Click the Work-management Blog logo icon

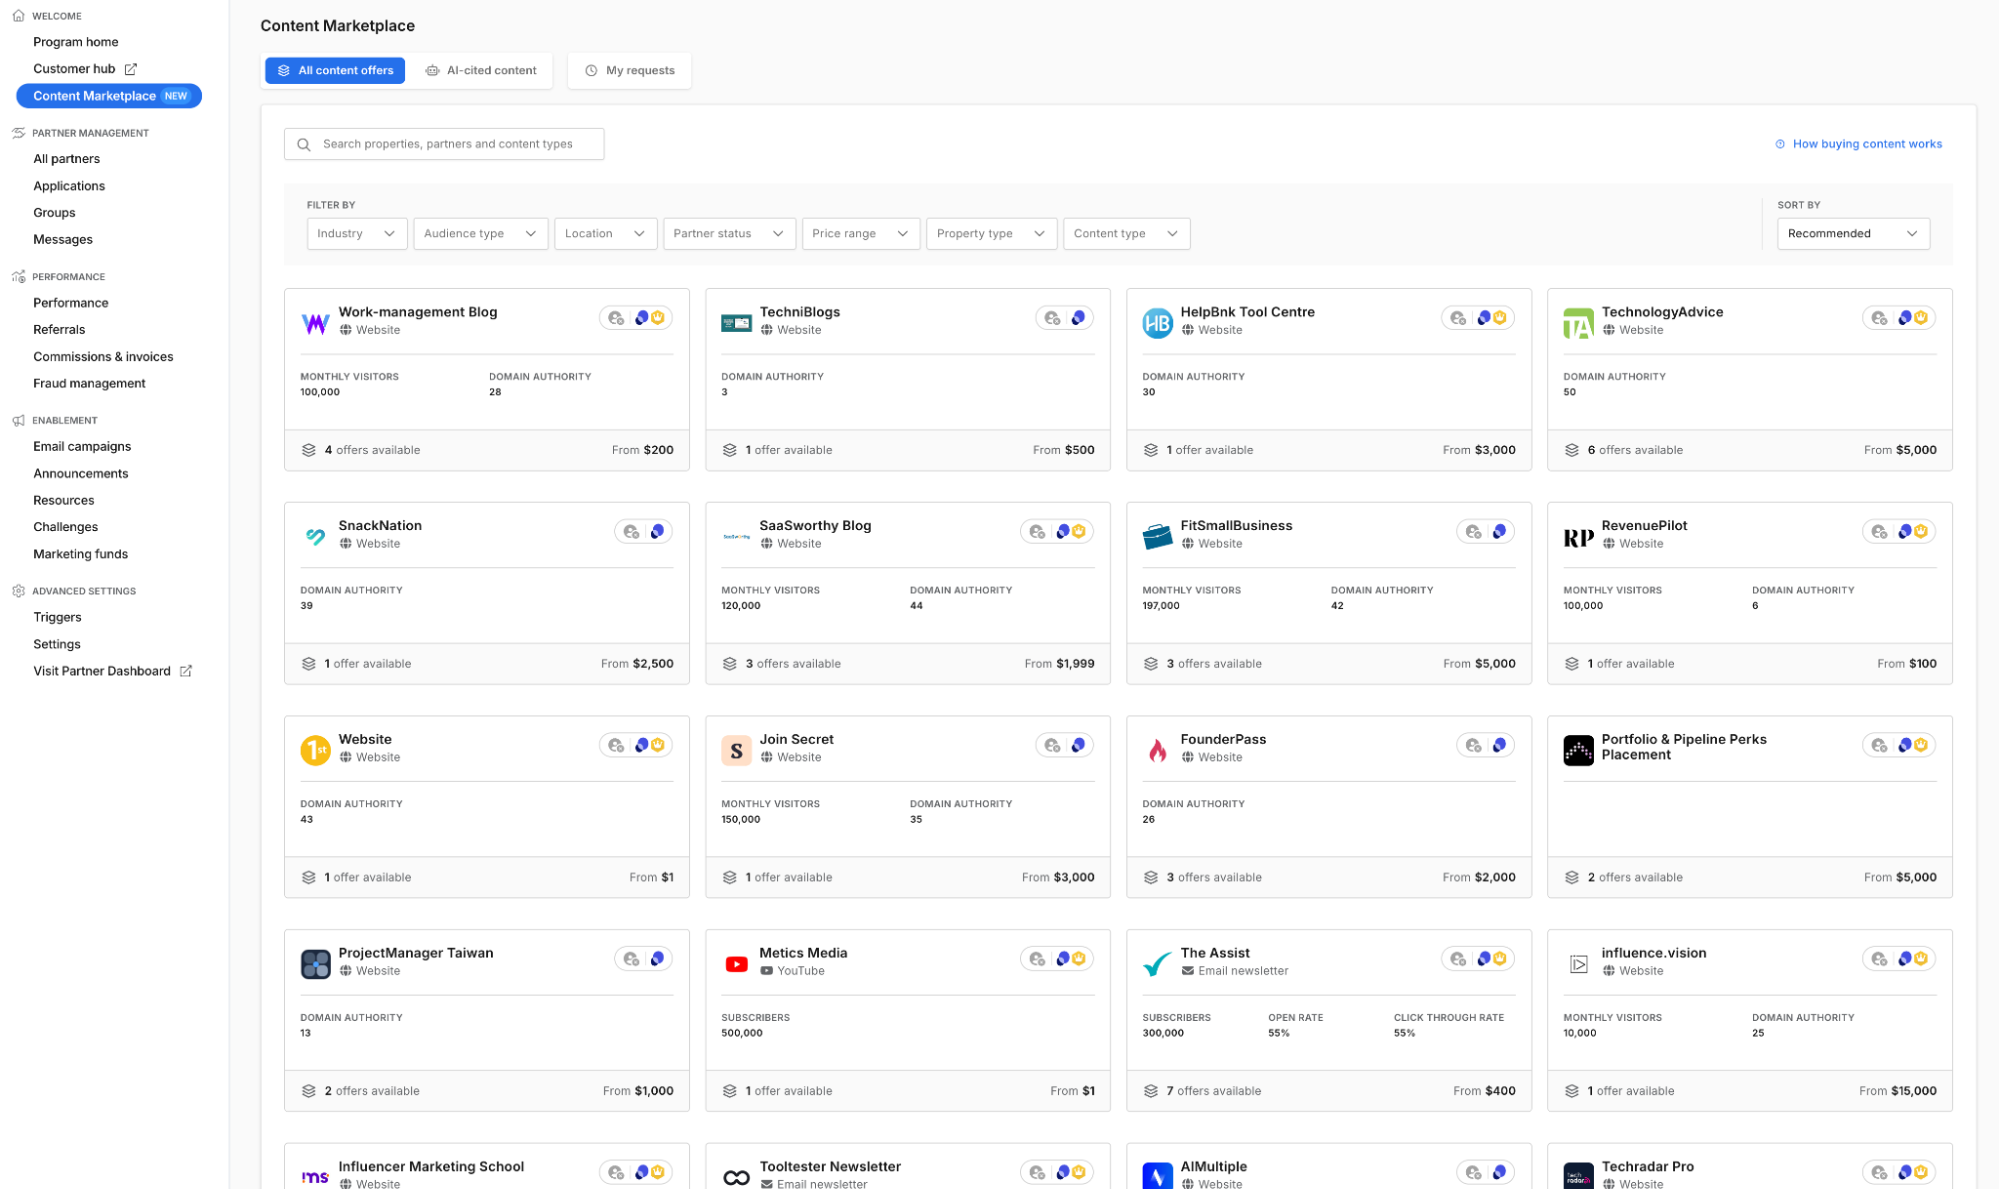pos(315,323)
